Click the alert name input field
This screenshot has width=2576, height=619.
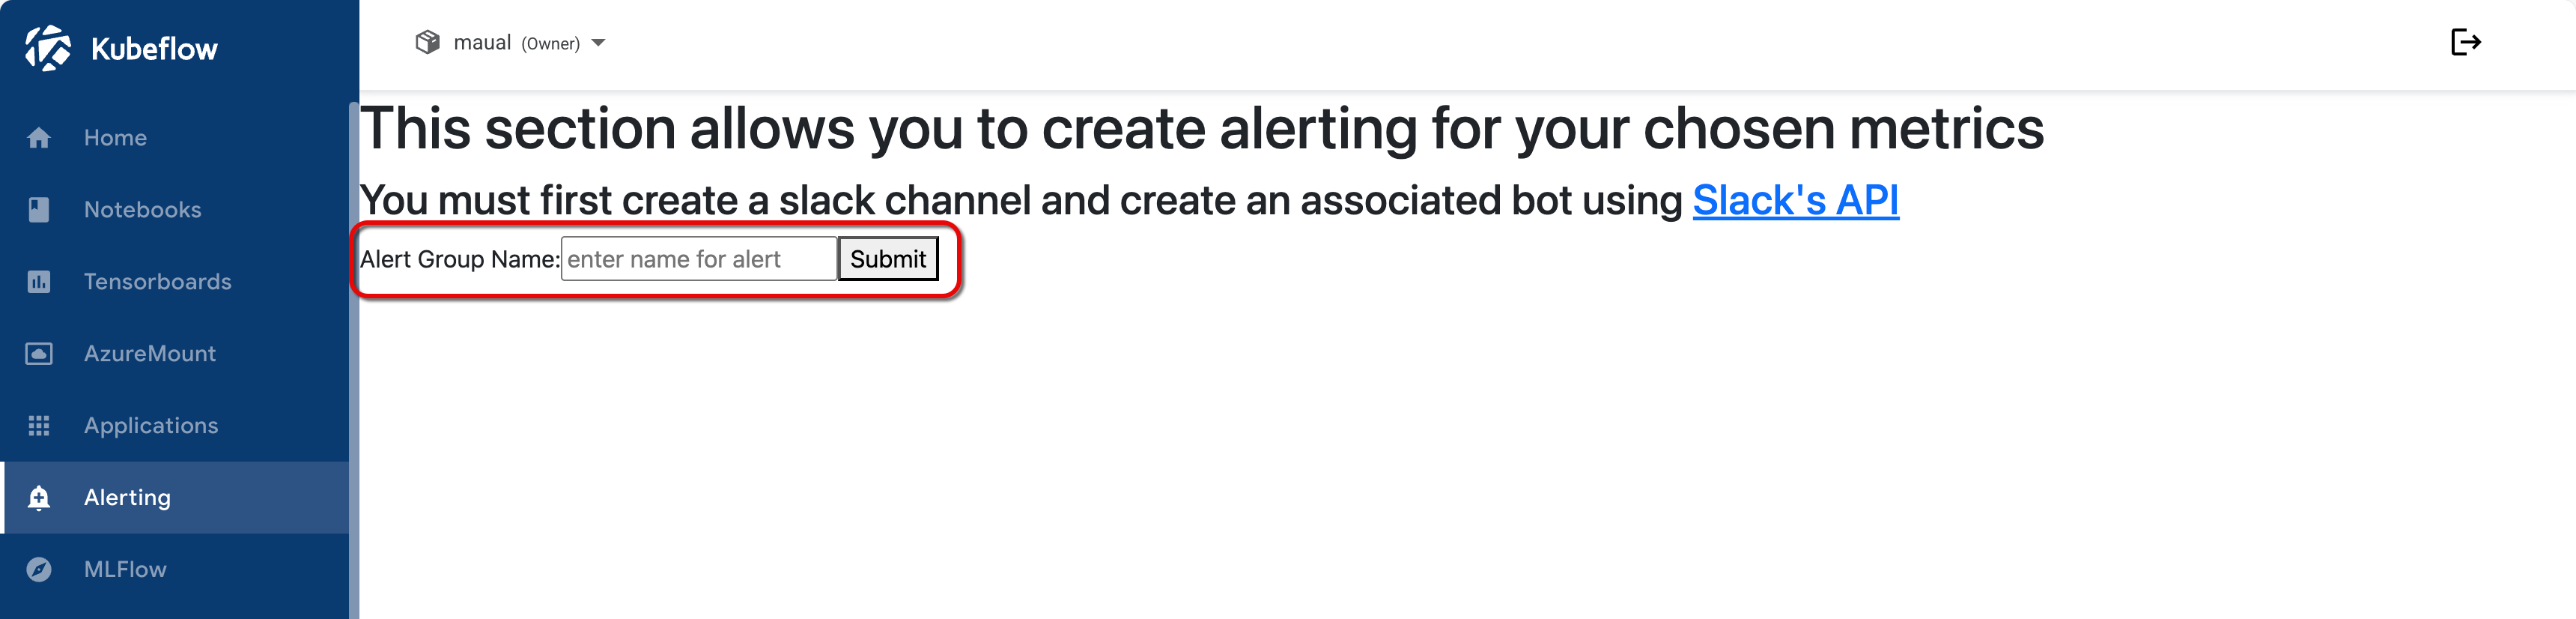[x=699, y=258]
